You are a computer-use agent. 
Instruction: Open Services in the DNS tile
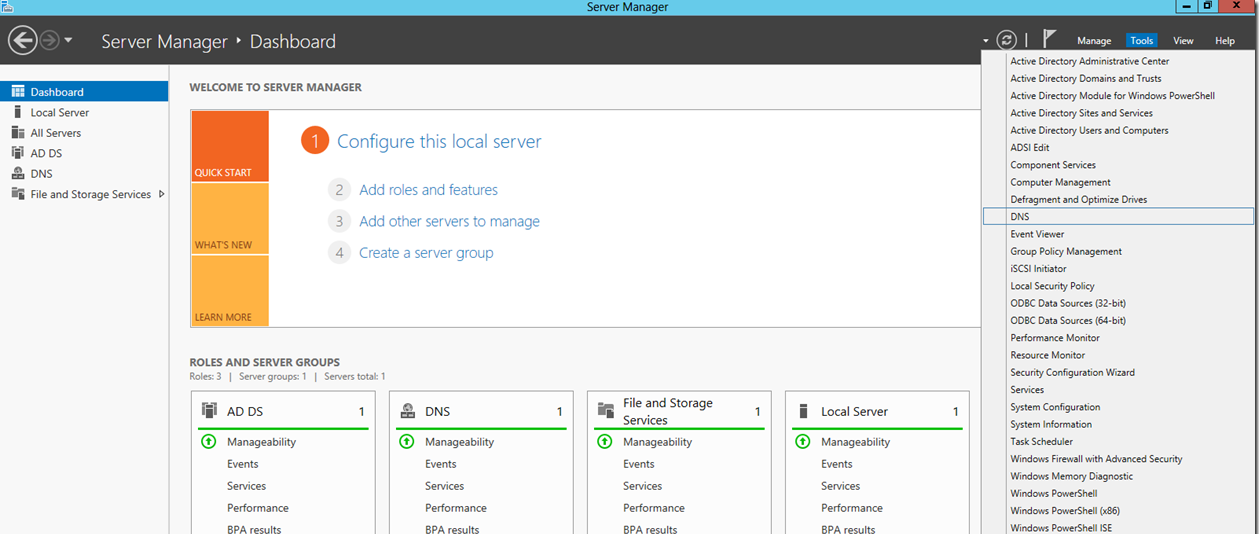[x=444, y=486]
